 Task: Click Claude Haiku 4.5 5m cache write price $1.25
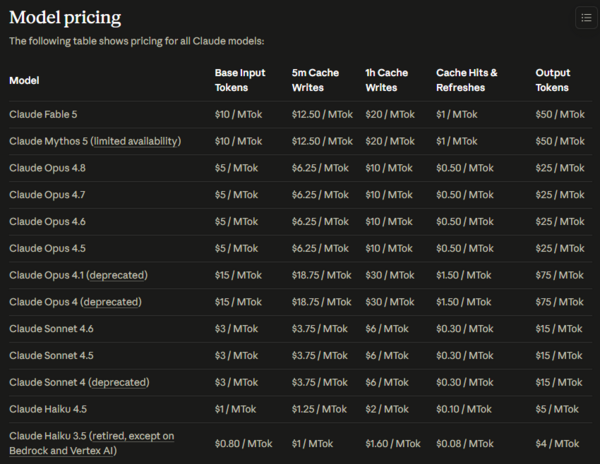pyautogui.click(x=320, y=409)
